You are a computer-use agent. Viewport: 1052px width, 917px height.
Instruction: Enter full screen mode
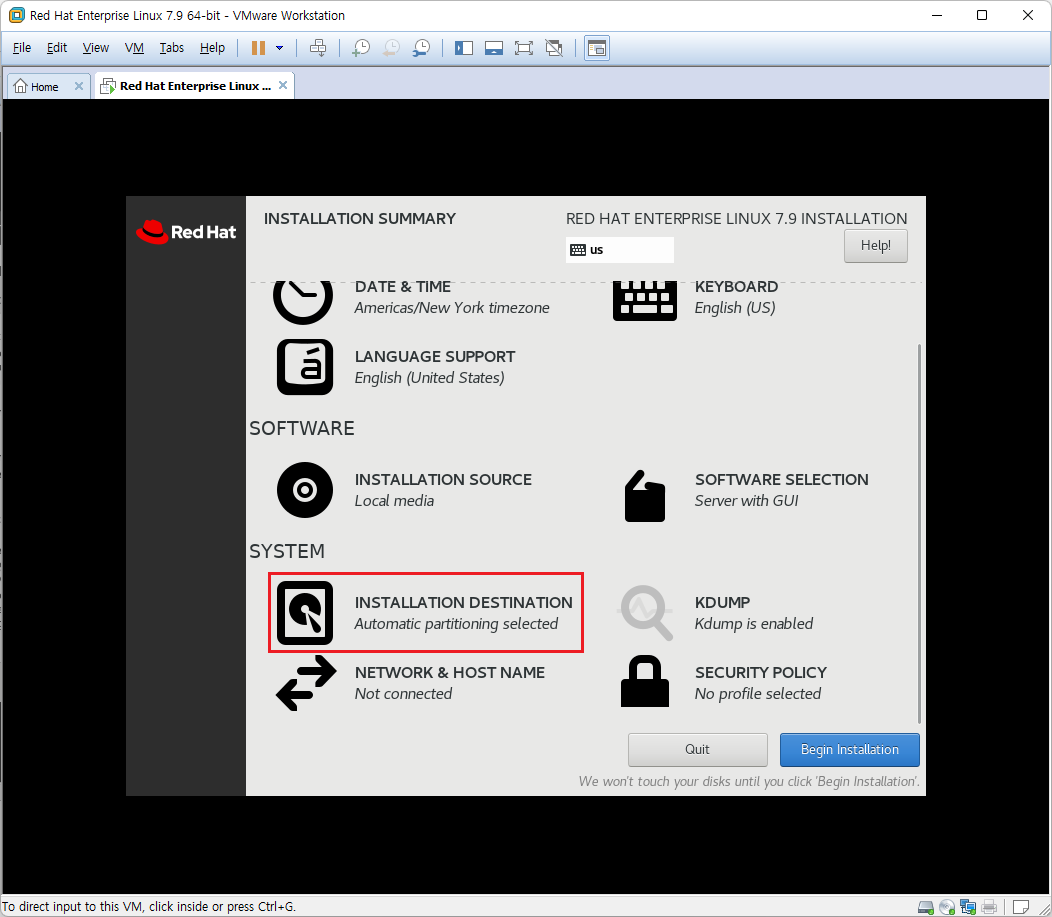click(523, 48)
